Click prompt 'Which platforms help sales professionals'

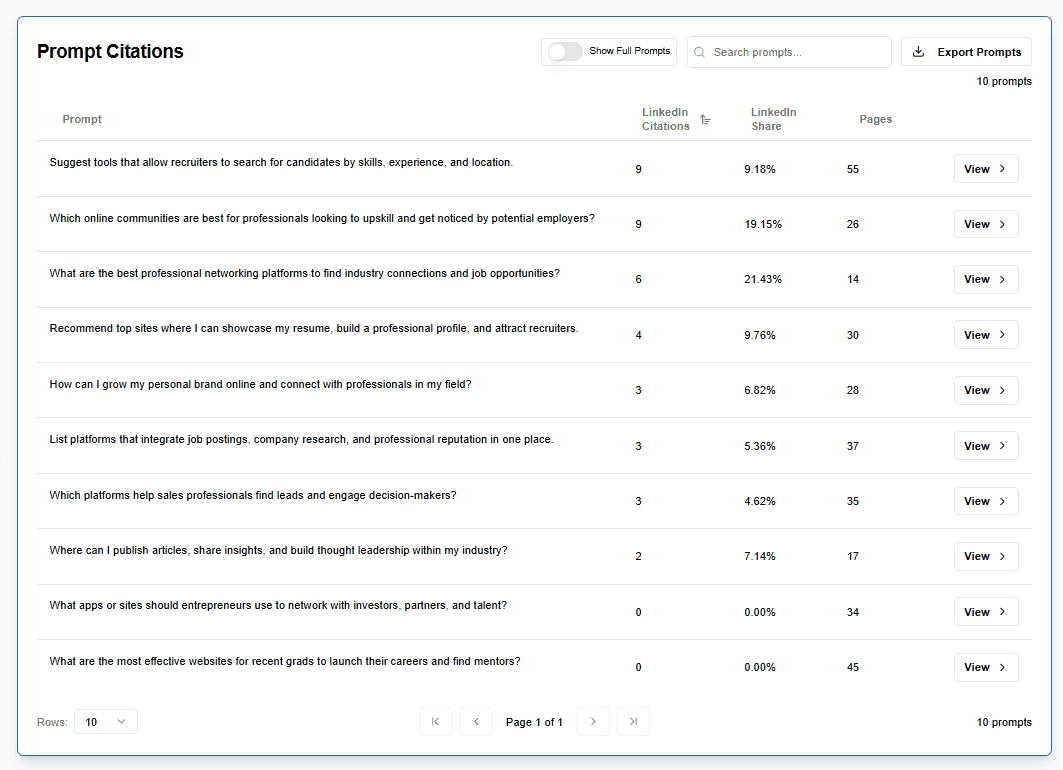point(253,495)
